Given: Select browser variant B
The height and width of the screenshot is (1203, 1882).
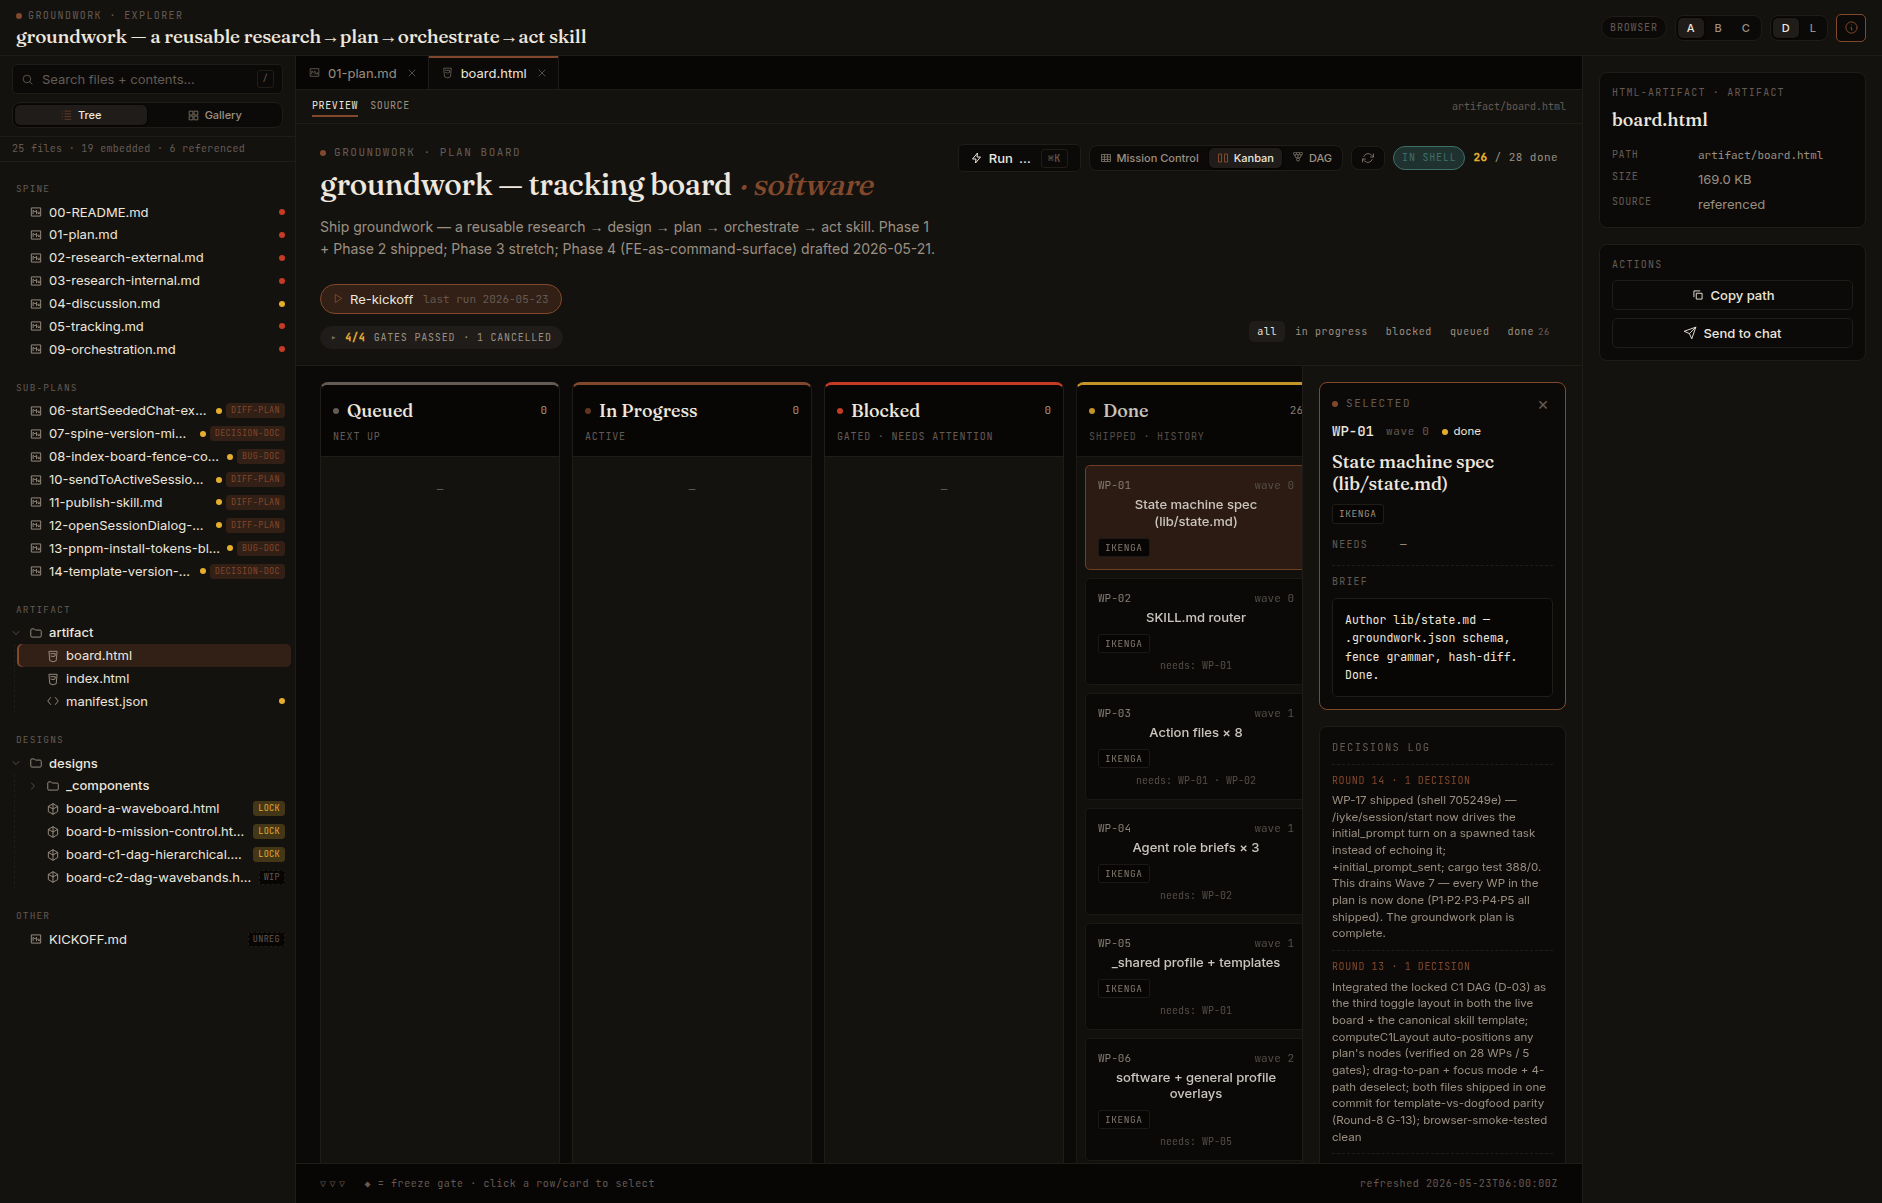Looking at the screenshot, I should pyautogui.click(x=1718, y=28).
